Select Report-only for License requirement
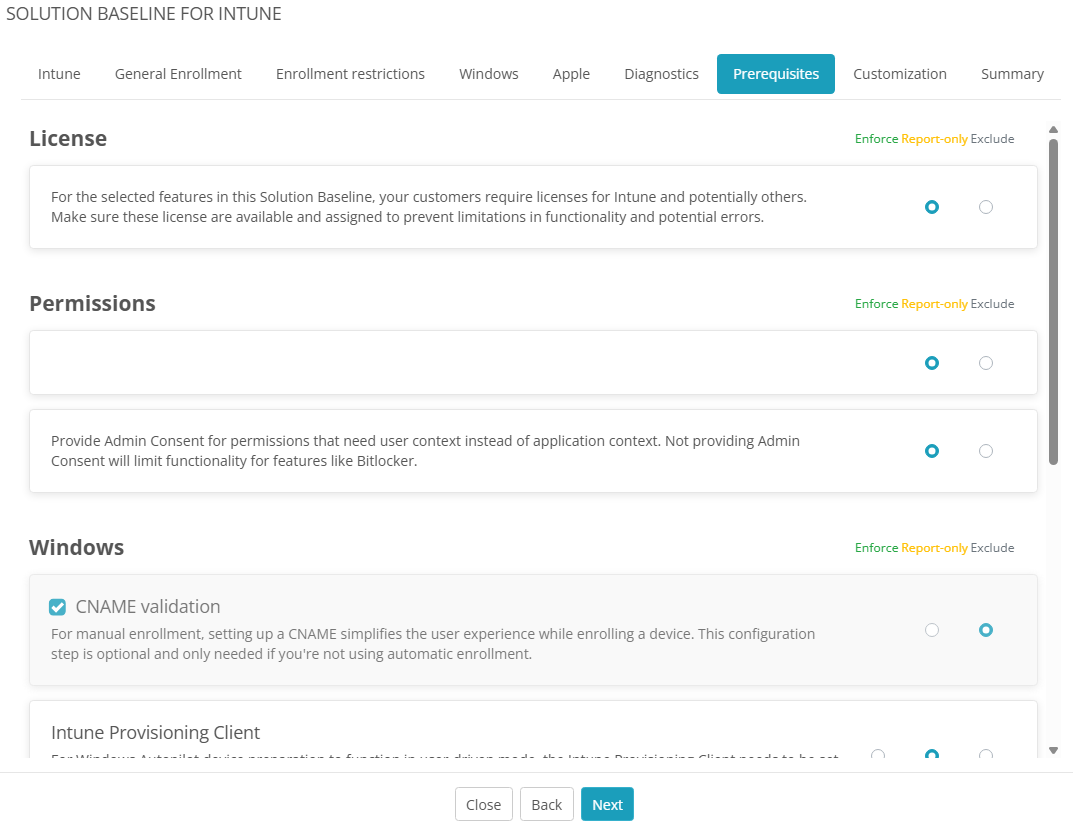This screenshot has height=827, width=1073. coord(932,207)
